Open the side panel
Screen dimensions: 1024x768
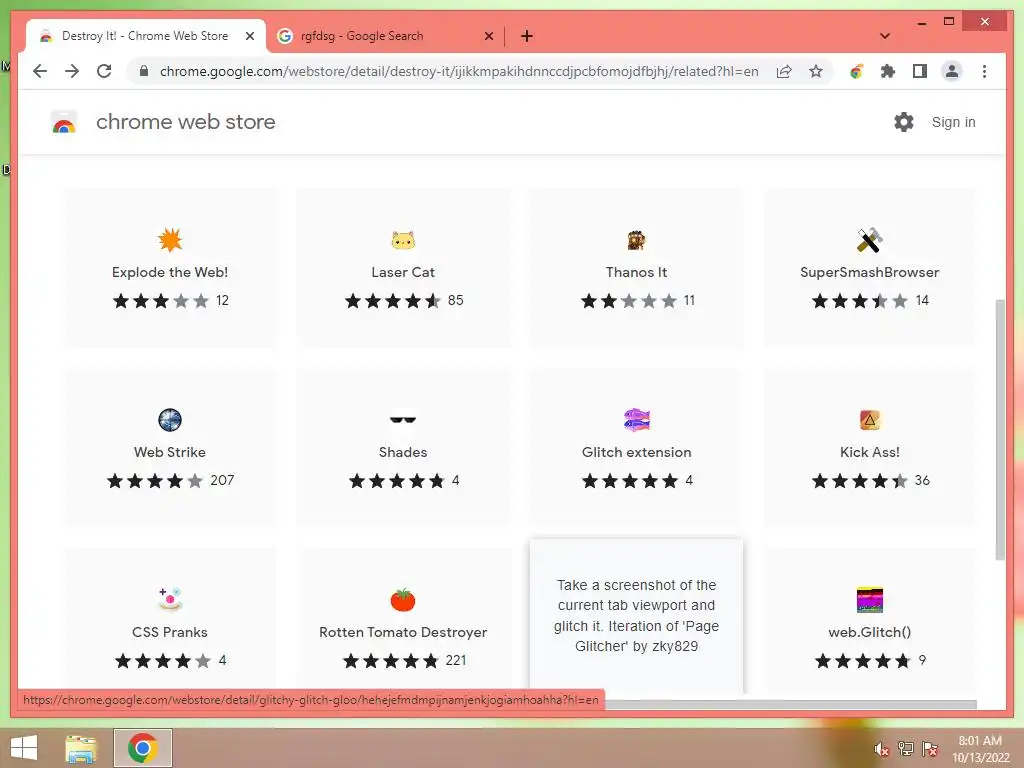click(x=920, y=71)
